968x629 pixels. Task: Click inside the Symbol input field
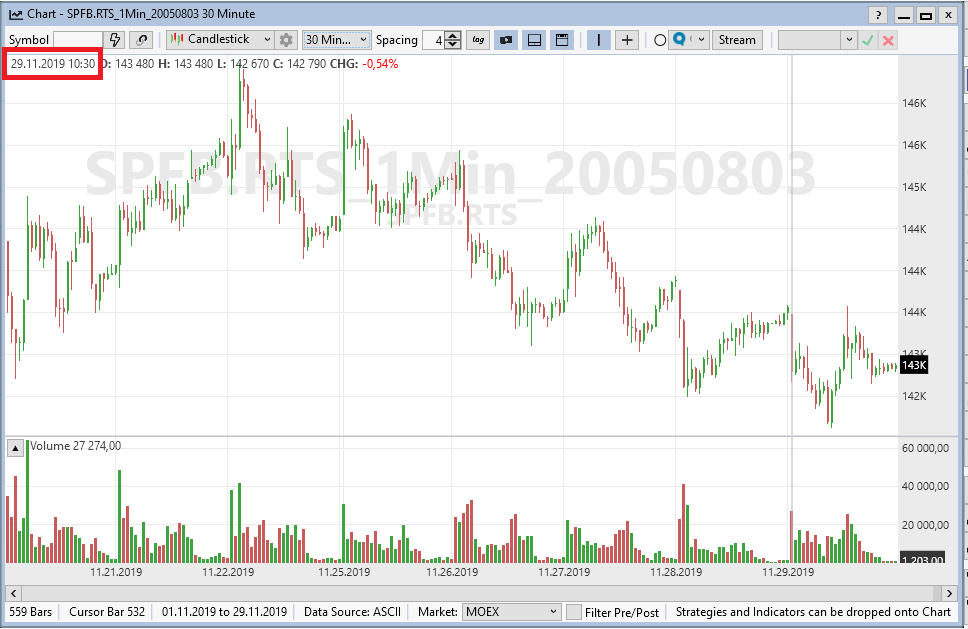80,39
